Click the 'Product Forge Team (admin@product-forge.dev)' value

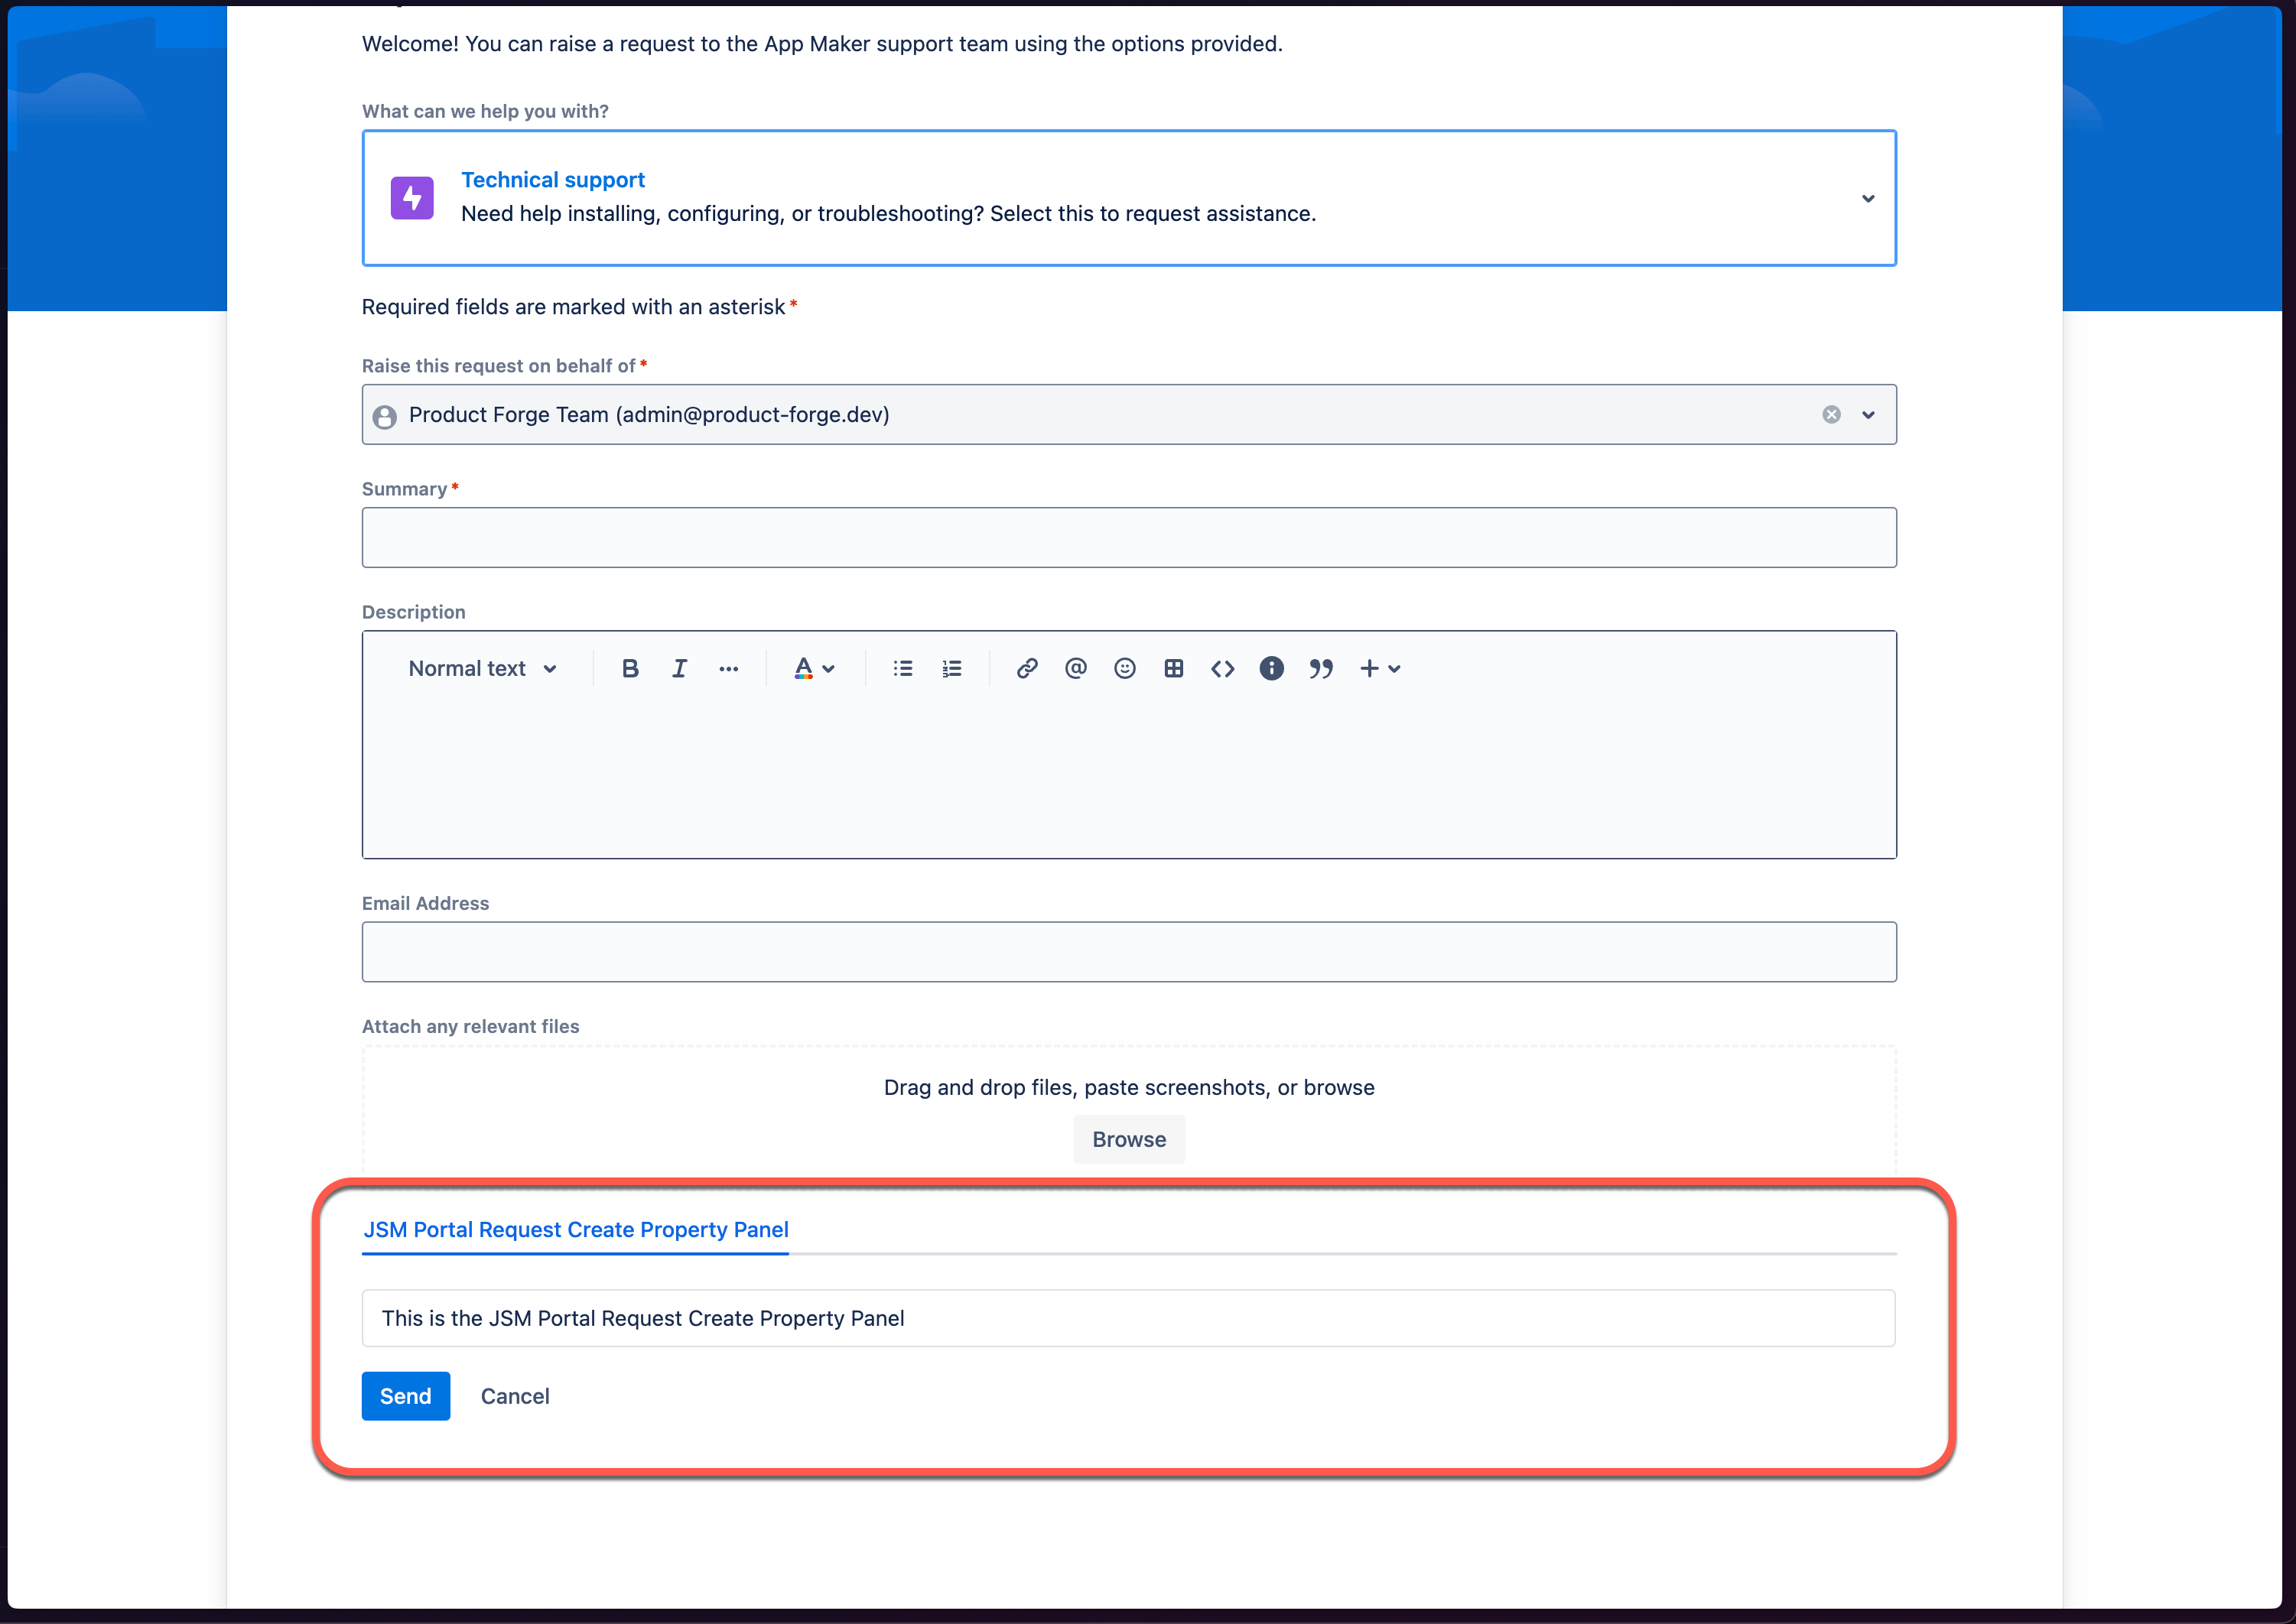click(649, 415)
